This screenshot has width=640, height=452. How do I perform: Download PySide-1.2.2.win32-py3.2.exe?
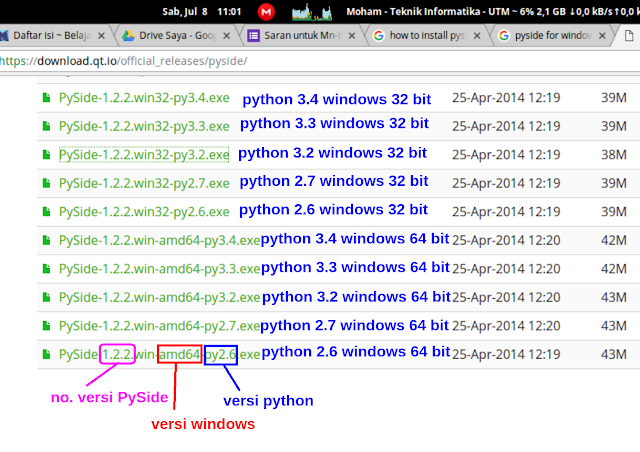[144, 155]
